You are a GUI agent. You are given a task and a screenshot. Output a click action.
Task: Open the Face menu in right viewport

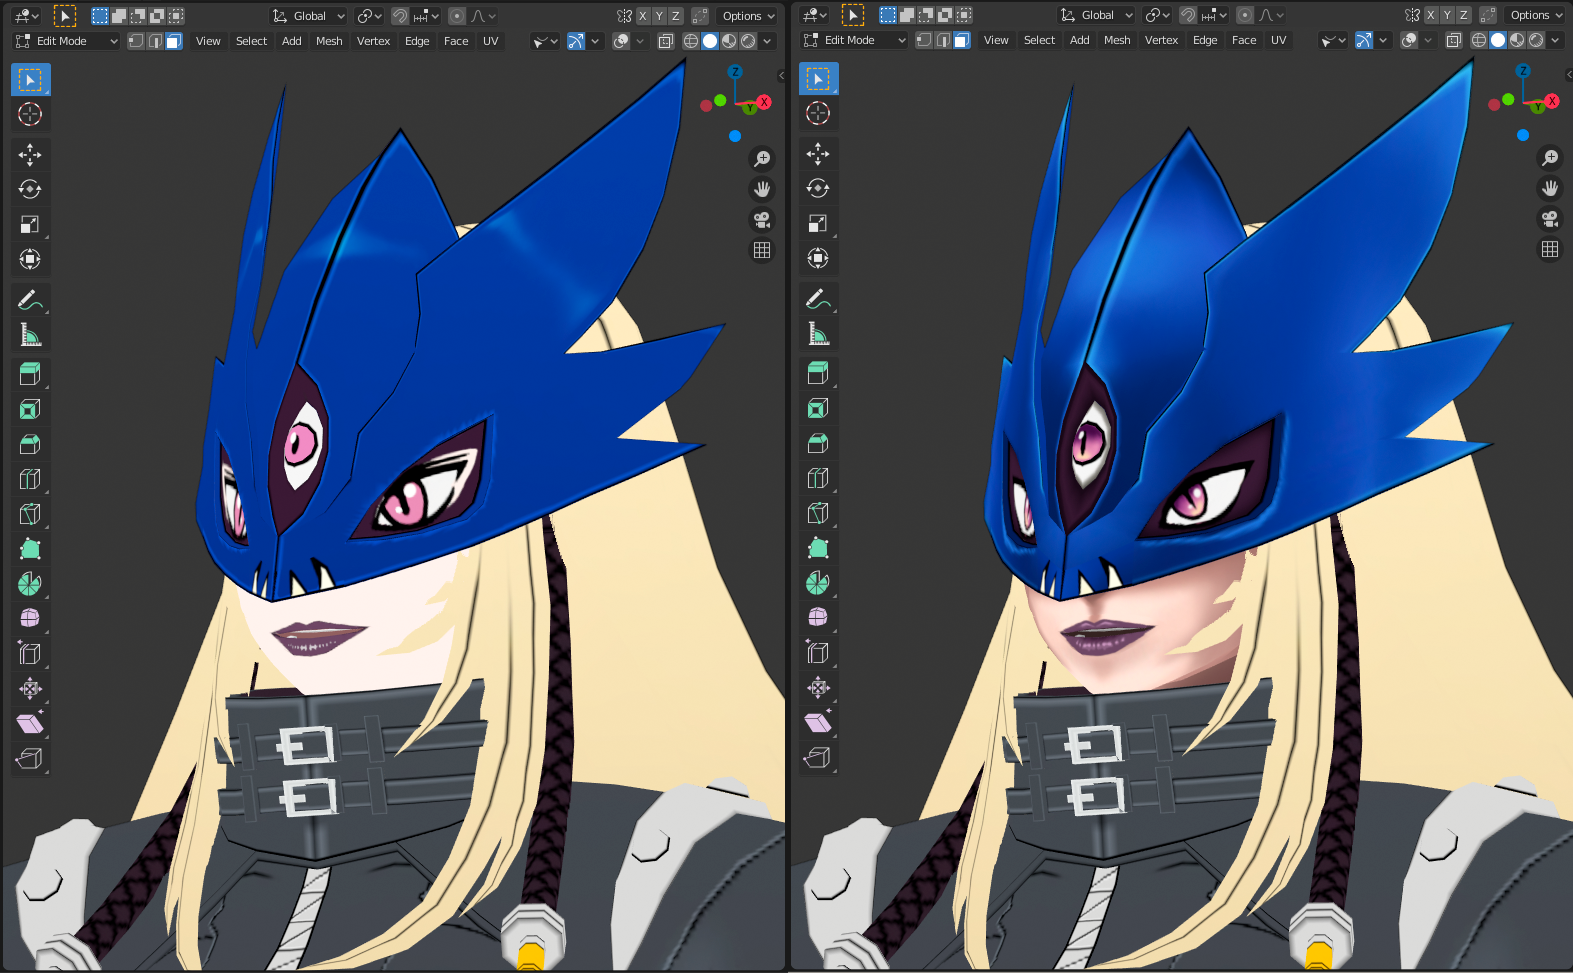point(1244,40)
